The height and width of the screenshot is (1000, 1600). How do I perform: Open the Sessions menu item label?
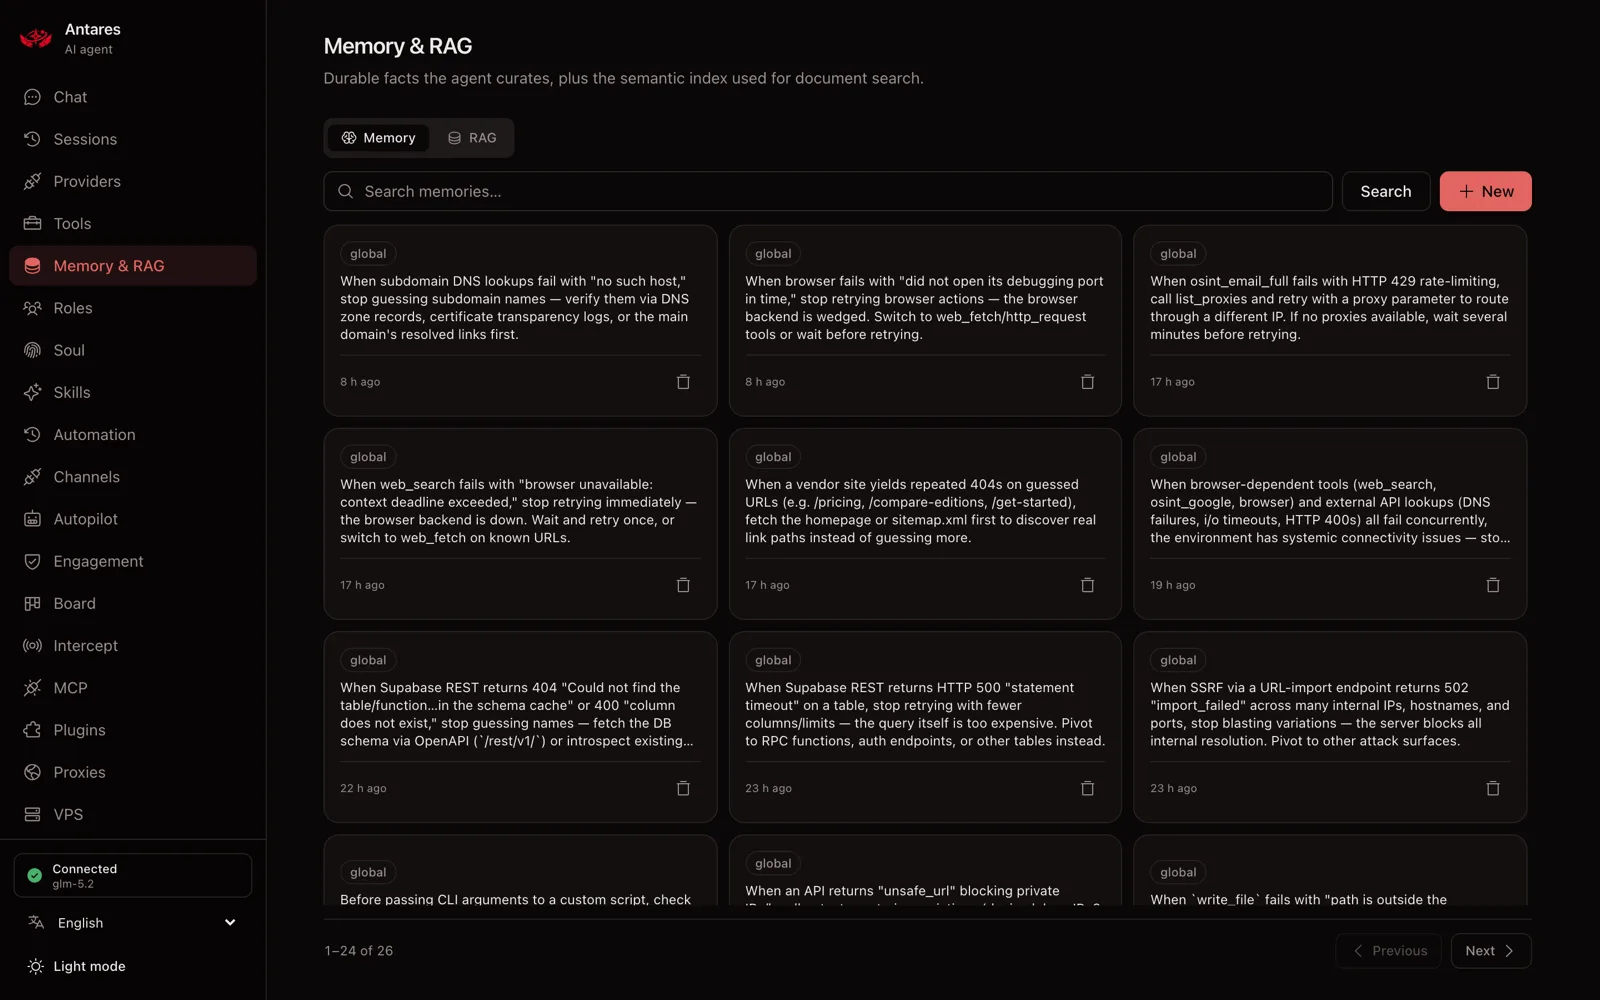[x=85, y=139]
